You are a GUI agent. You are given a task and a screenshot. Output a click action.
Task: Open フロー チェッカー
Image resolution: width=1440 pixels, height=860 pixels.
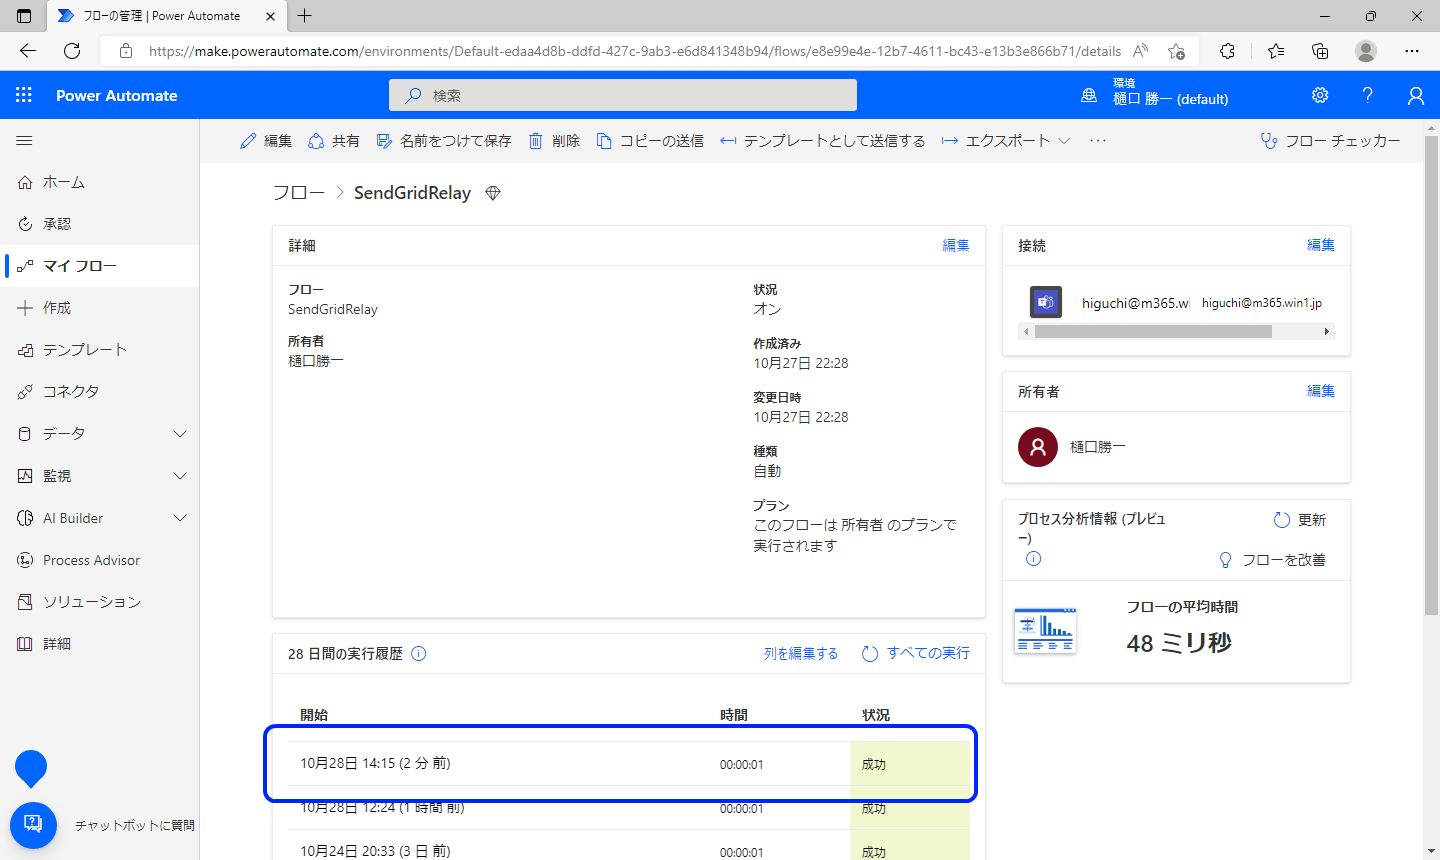point(1331,141)
